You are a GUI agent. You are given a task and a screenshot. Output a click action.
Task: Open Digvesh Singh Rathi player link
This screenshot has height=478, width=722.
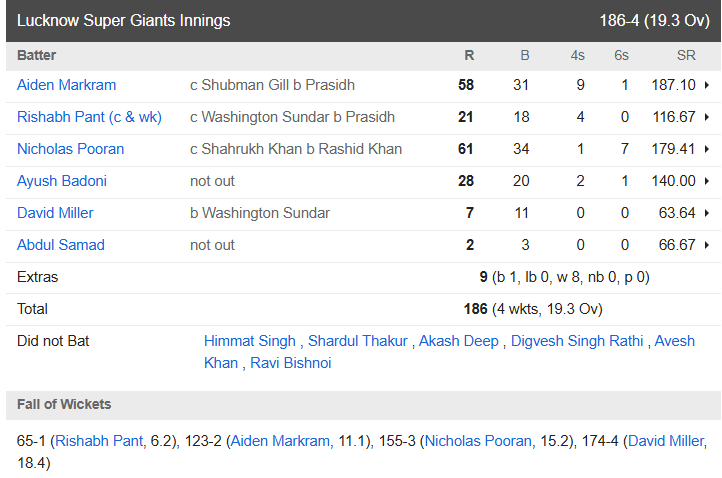tap(577, 341)
